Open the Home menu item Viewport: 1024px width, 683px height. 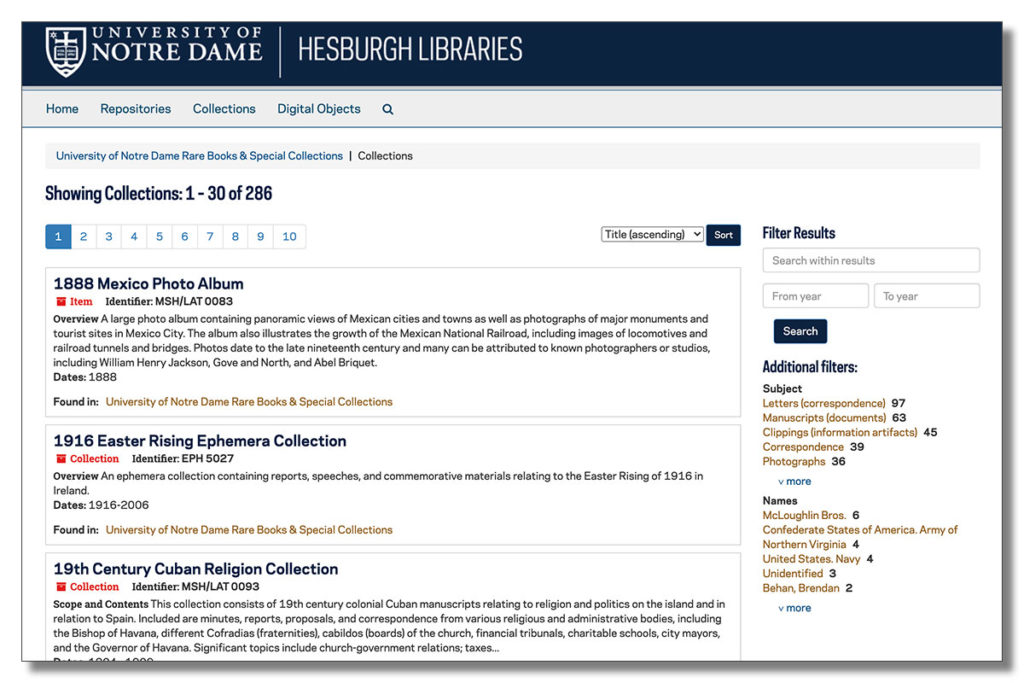point(62,109)
